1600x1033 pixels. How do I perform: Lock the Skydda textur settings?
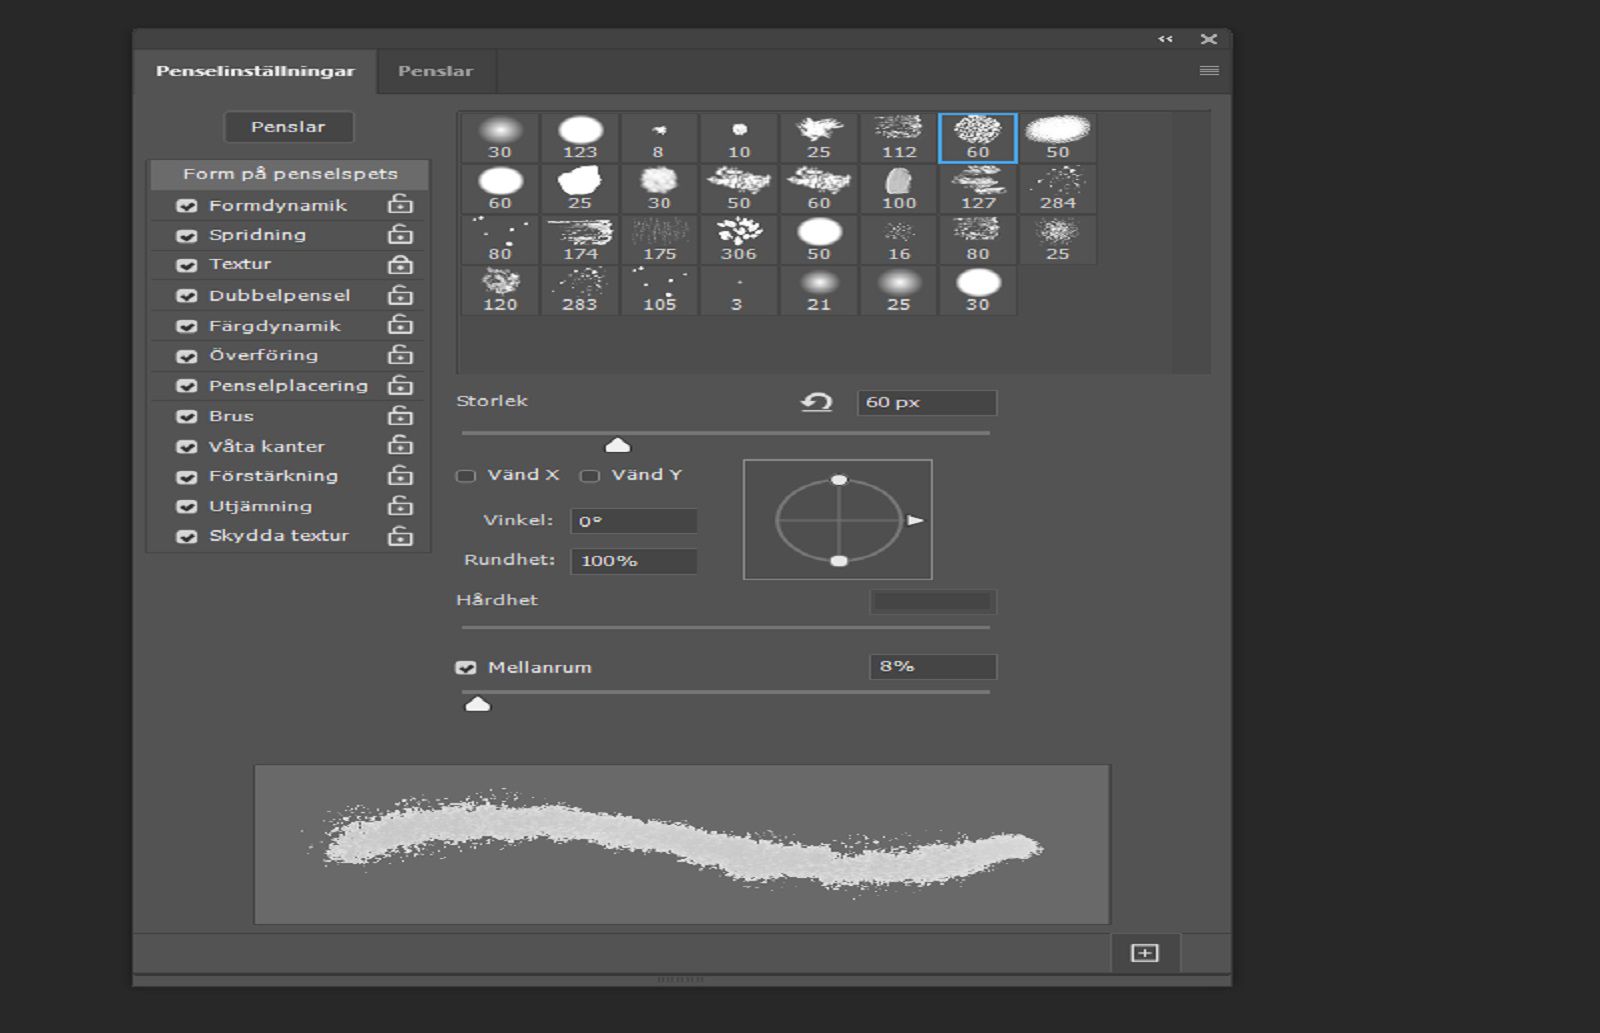[399, 536]
